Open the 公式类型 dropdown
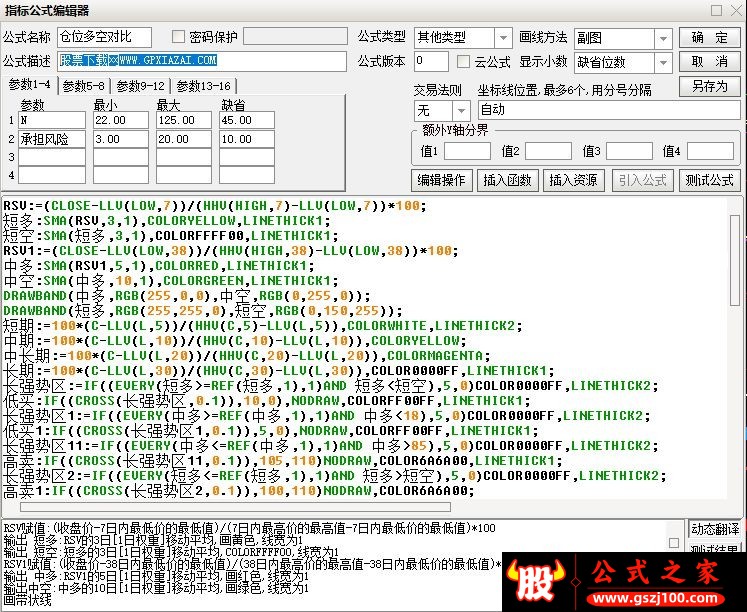This screenshot has width=747, height=612. [503, 39]
